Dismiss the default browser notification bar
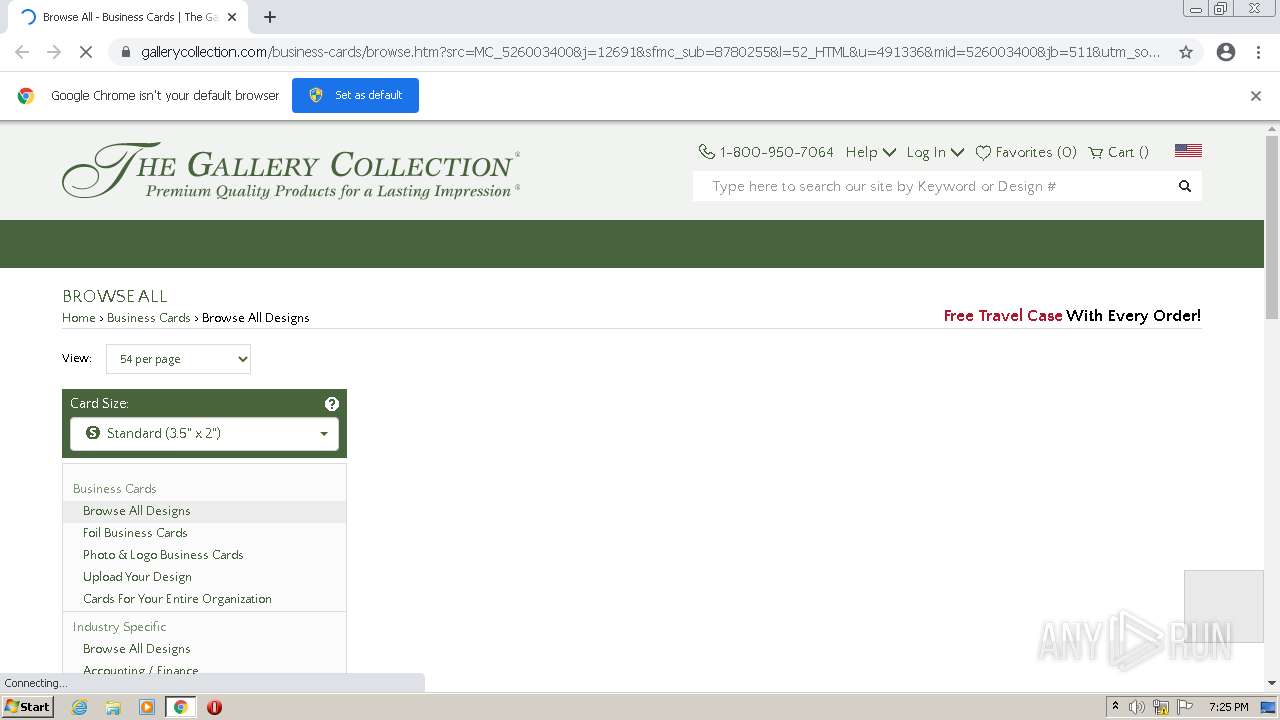Screen dimensions: 1280x720 tap(1256, 96)
